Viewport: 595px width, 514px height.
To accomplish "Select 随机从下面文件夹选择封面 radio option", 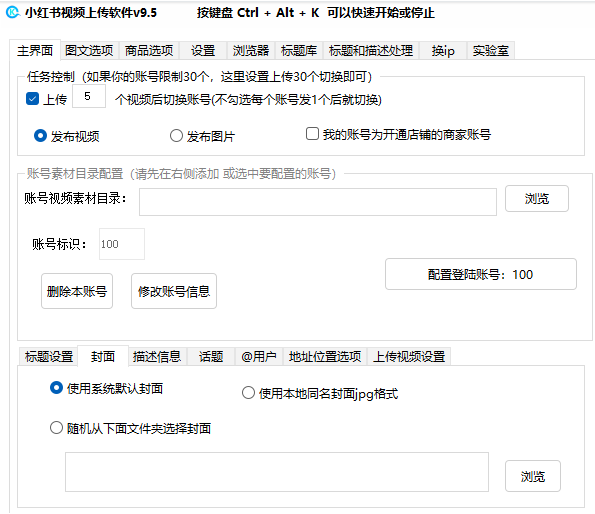I will point(56,428).
